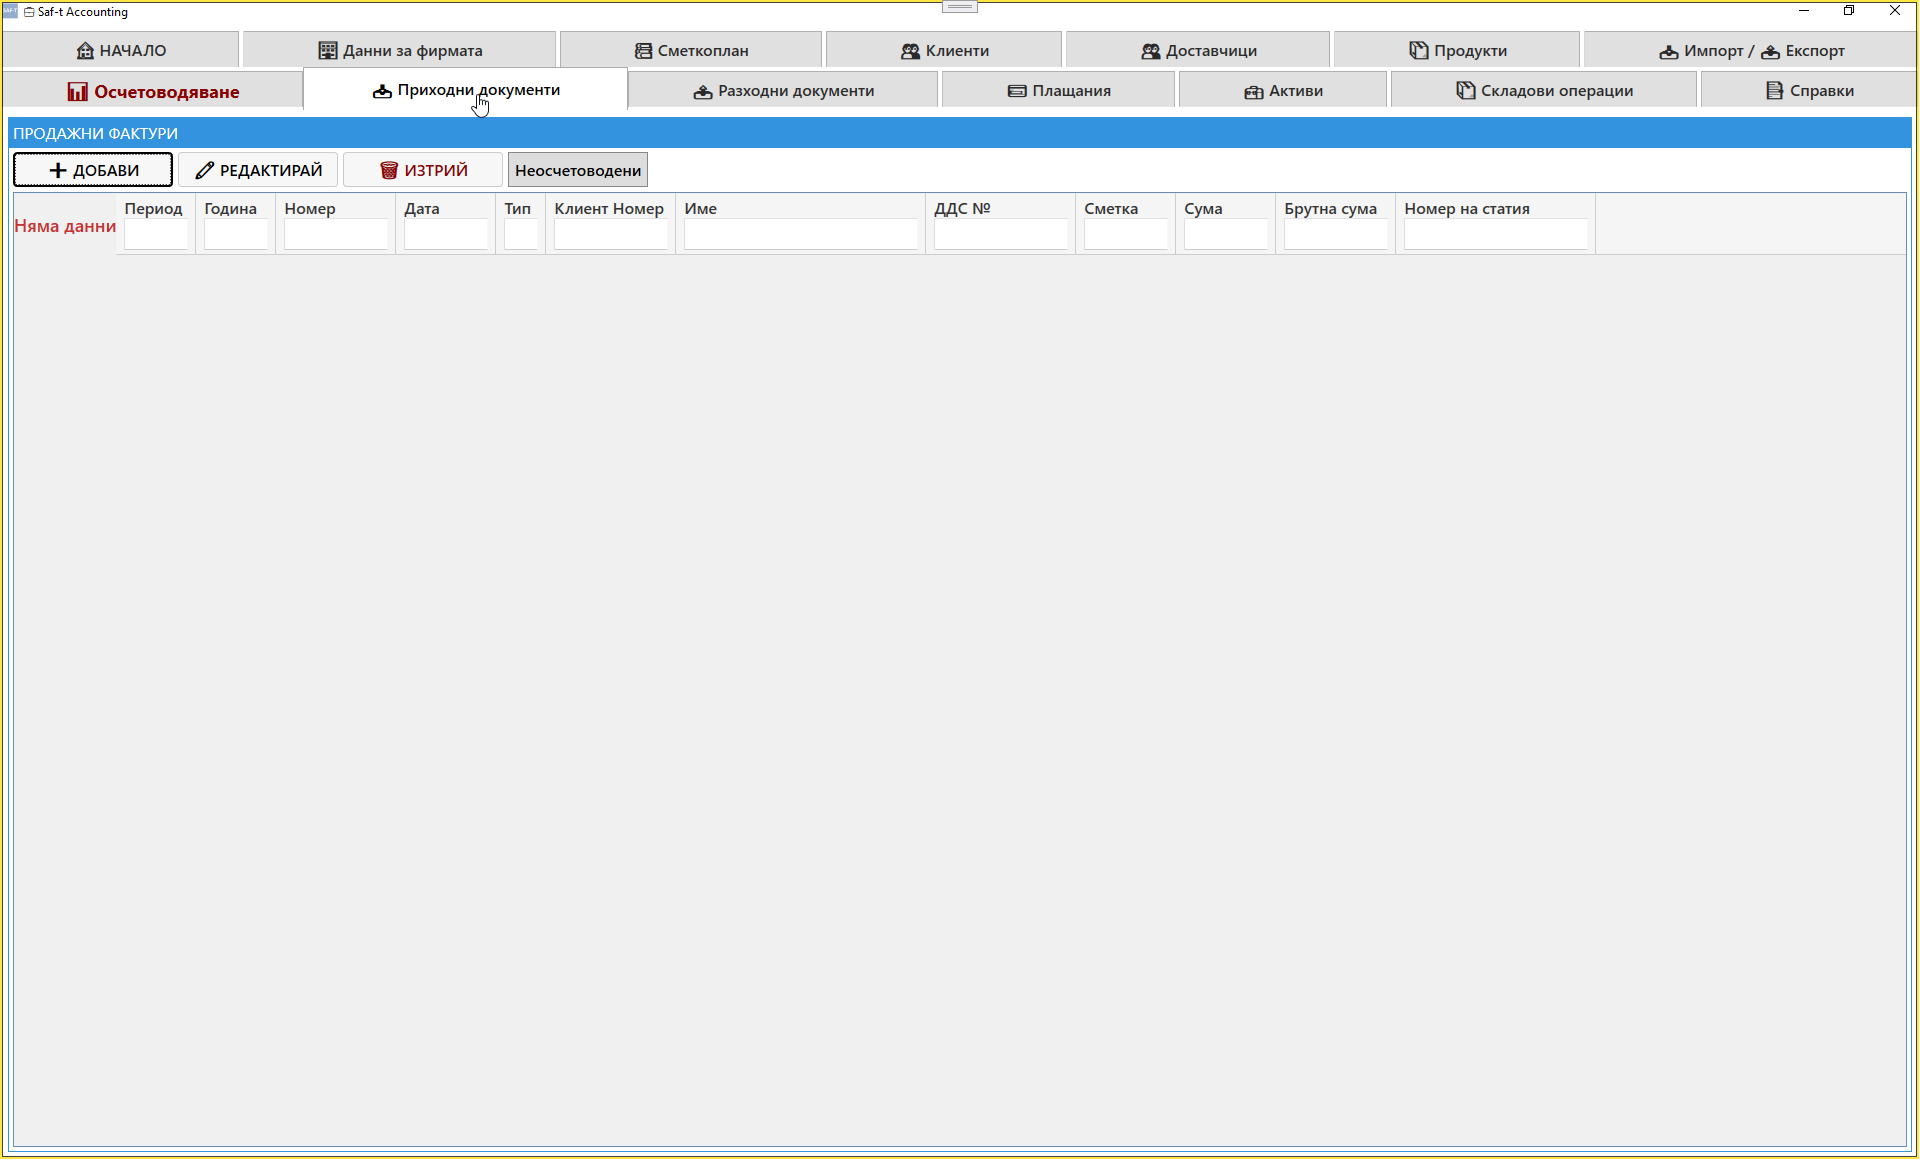Click the Справки document icon
This screenshot has width=1920, height=1160.
point(1774,91)
